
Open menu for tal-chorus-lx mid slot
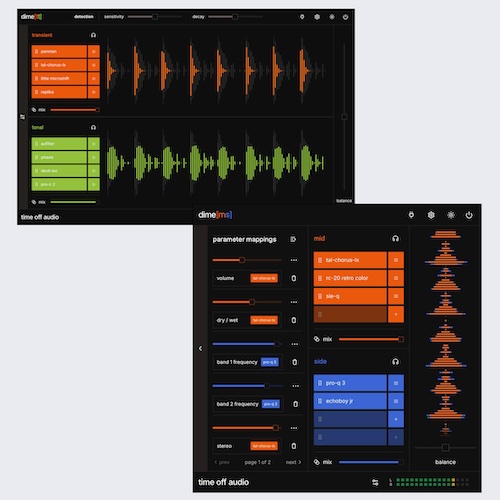(396, 260)
